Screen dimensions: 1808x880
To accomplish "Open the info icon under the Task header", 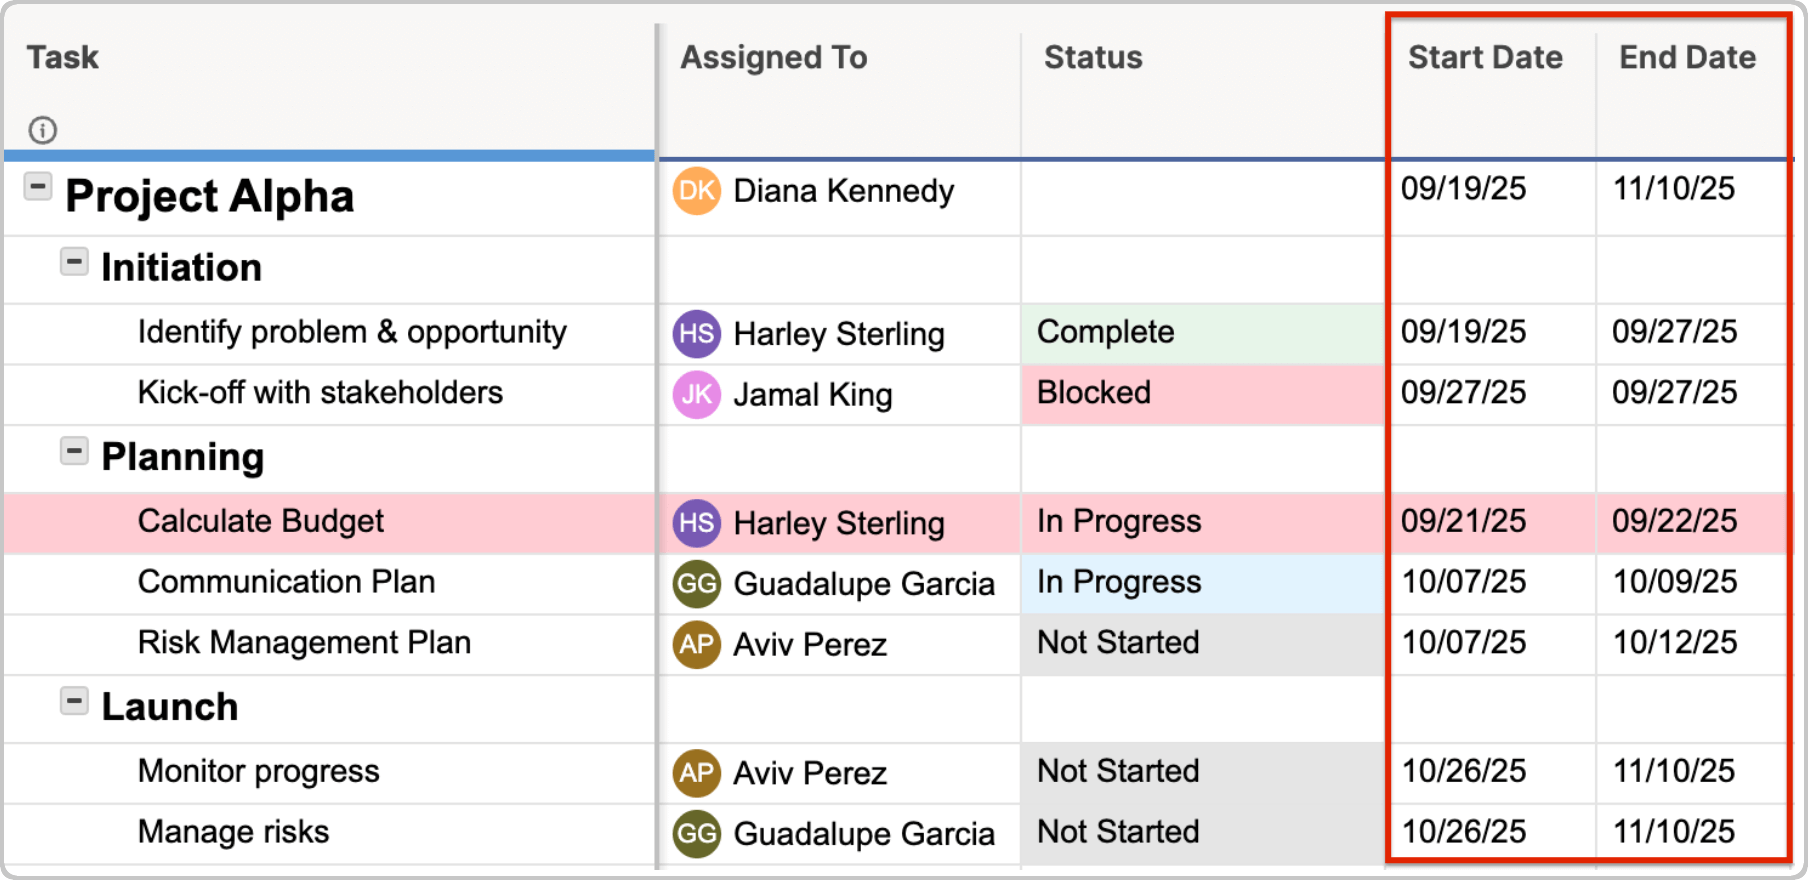I will coord(42,130).
